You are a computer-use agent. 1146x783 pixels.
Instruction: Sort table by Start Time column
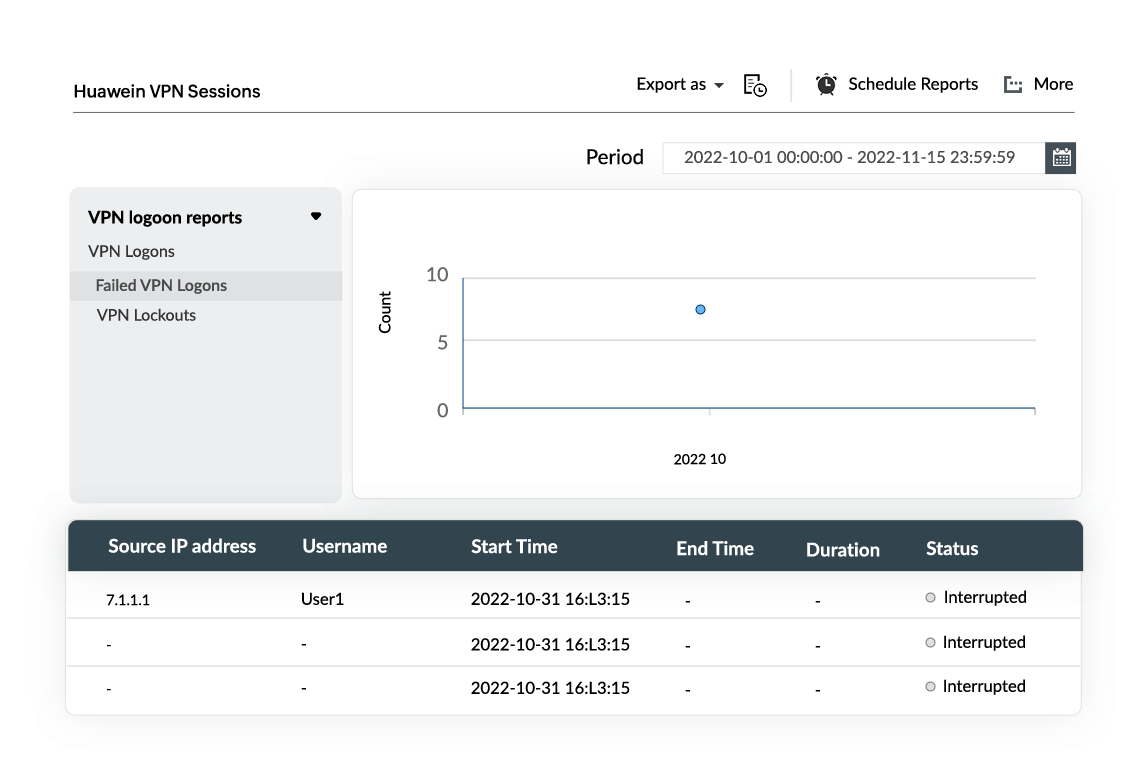click(514, 546)
